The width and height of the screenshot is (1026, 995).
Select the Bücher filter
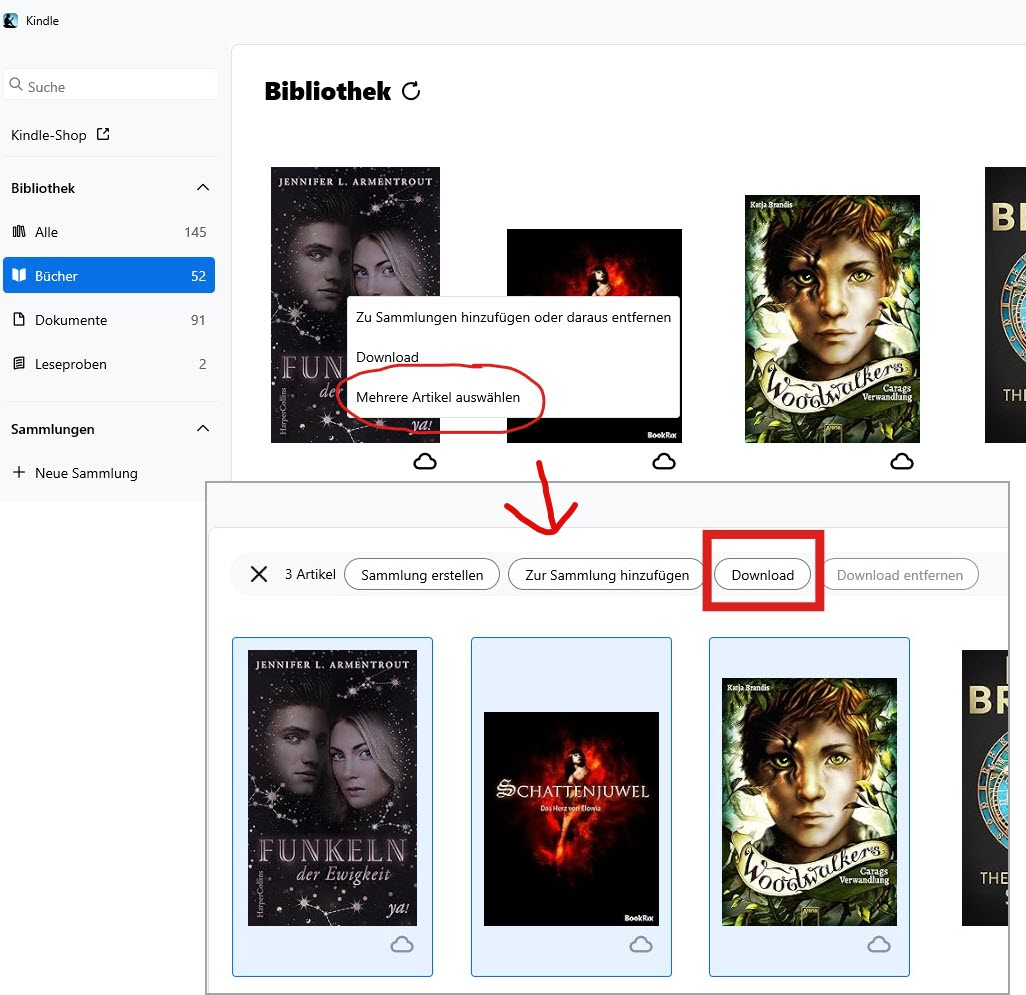point(109,275)
